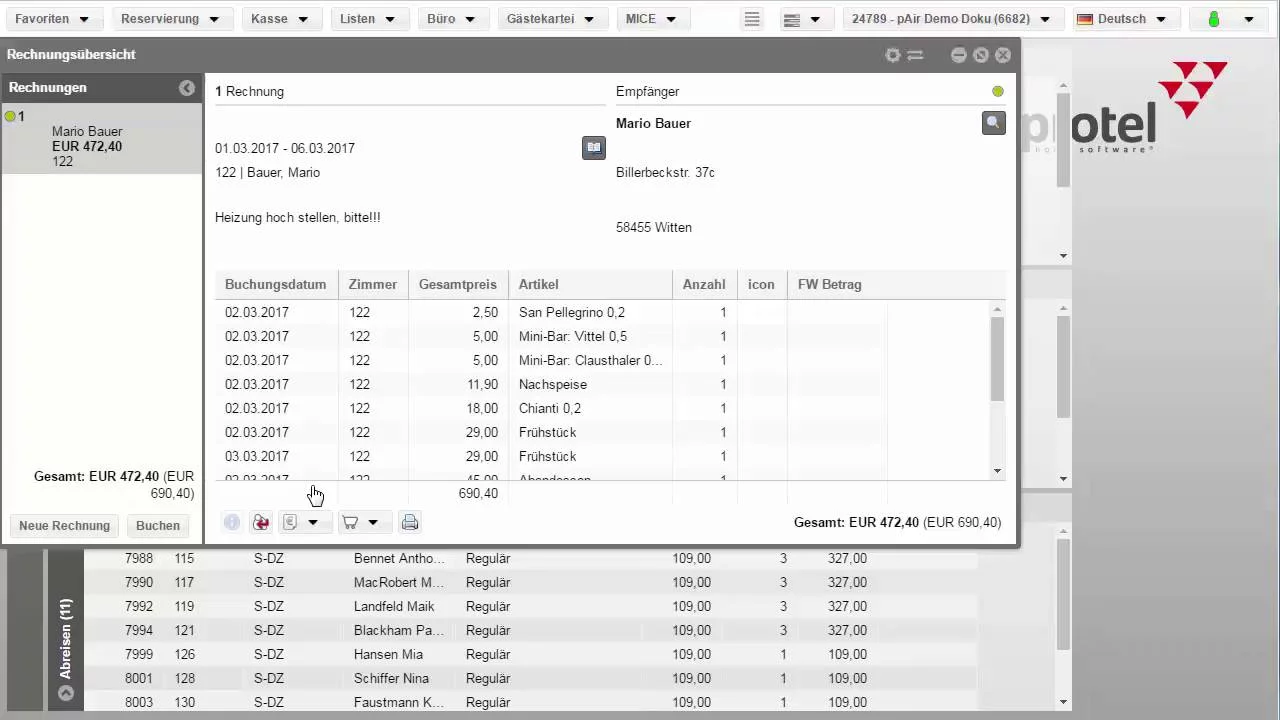Viewport: 1280px width, 720px height.
Task: Click the hamburger list icon in top bar
Action: coord(752,19)
